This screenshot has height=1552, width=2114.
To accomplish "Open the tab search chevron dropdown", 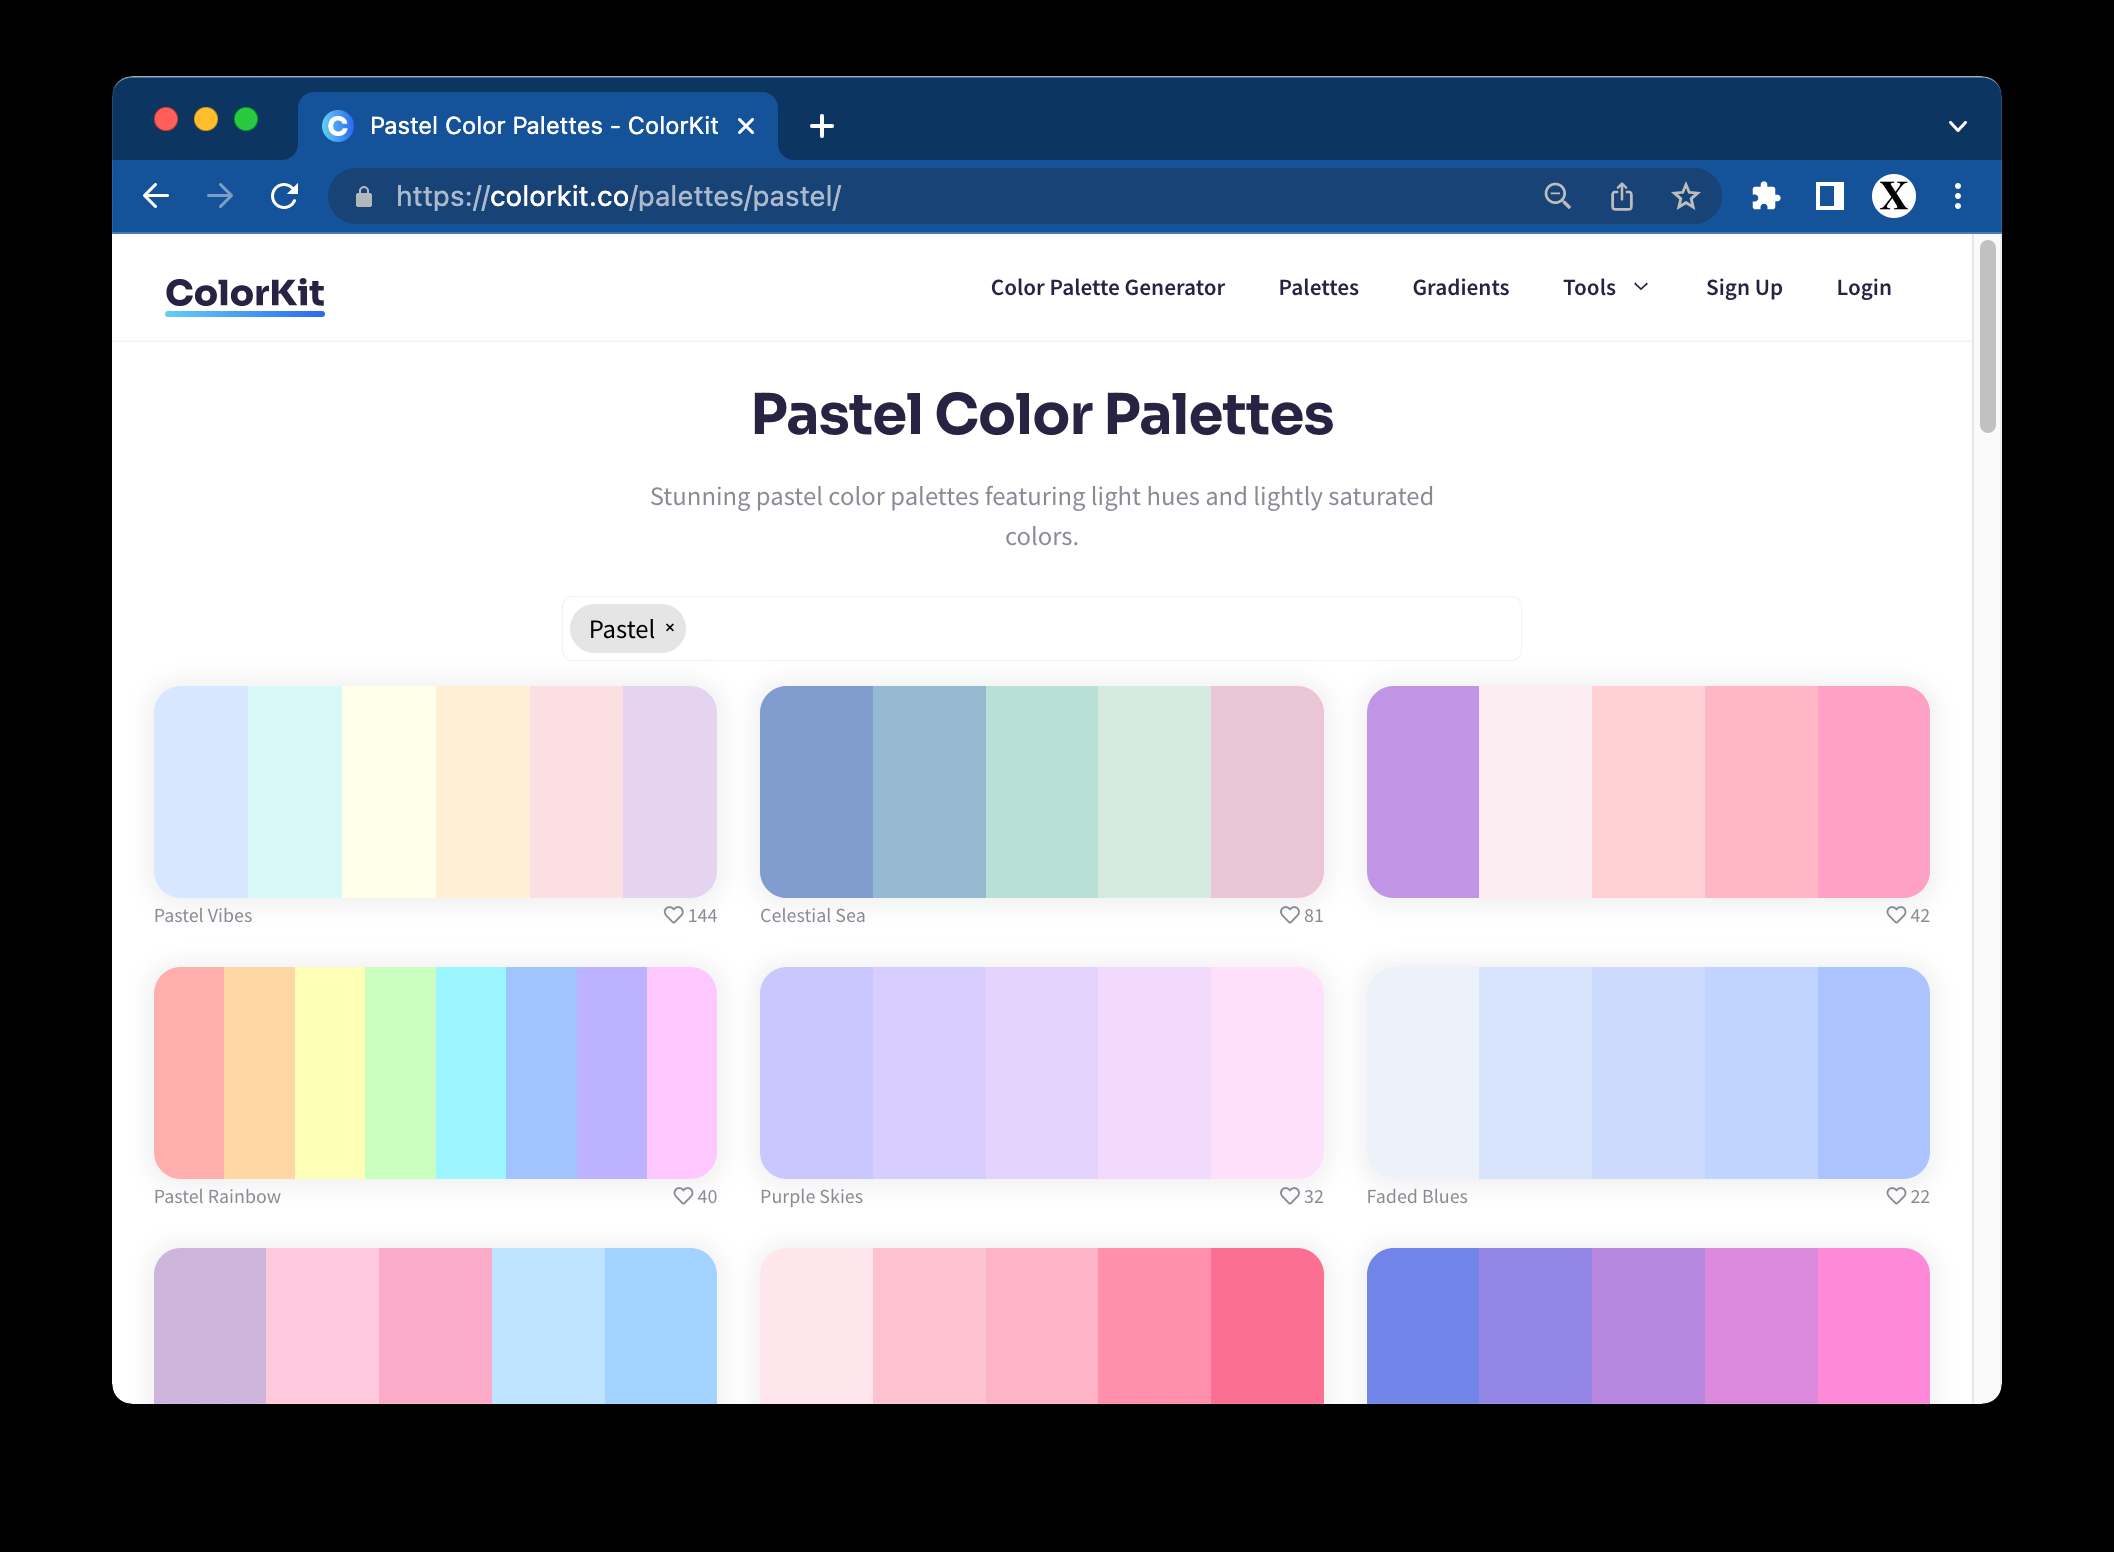I will [x=1957, y=126].
